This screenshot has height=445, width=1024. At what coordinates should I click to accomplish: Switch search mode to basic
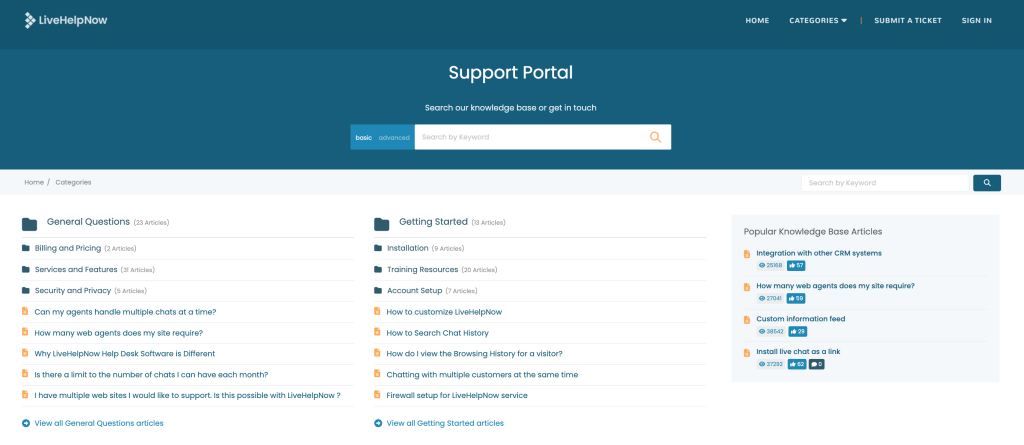click(x=364, y=137)
